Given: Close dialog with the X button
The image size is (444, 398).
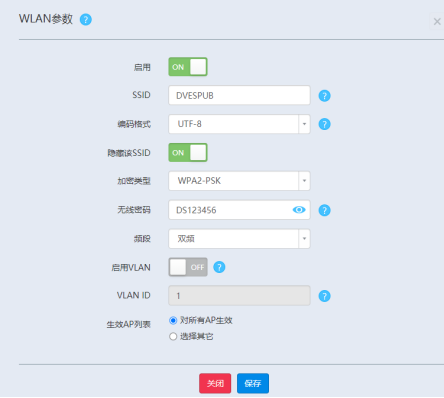Looking at the screenshot, I should click(x=437, y=22).
